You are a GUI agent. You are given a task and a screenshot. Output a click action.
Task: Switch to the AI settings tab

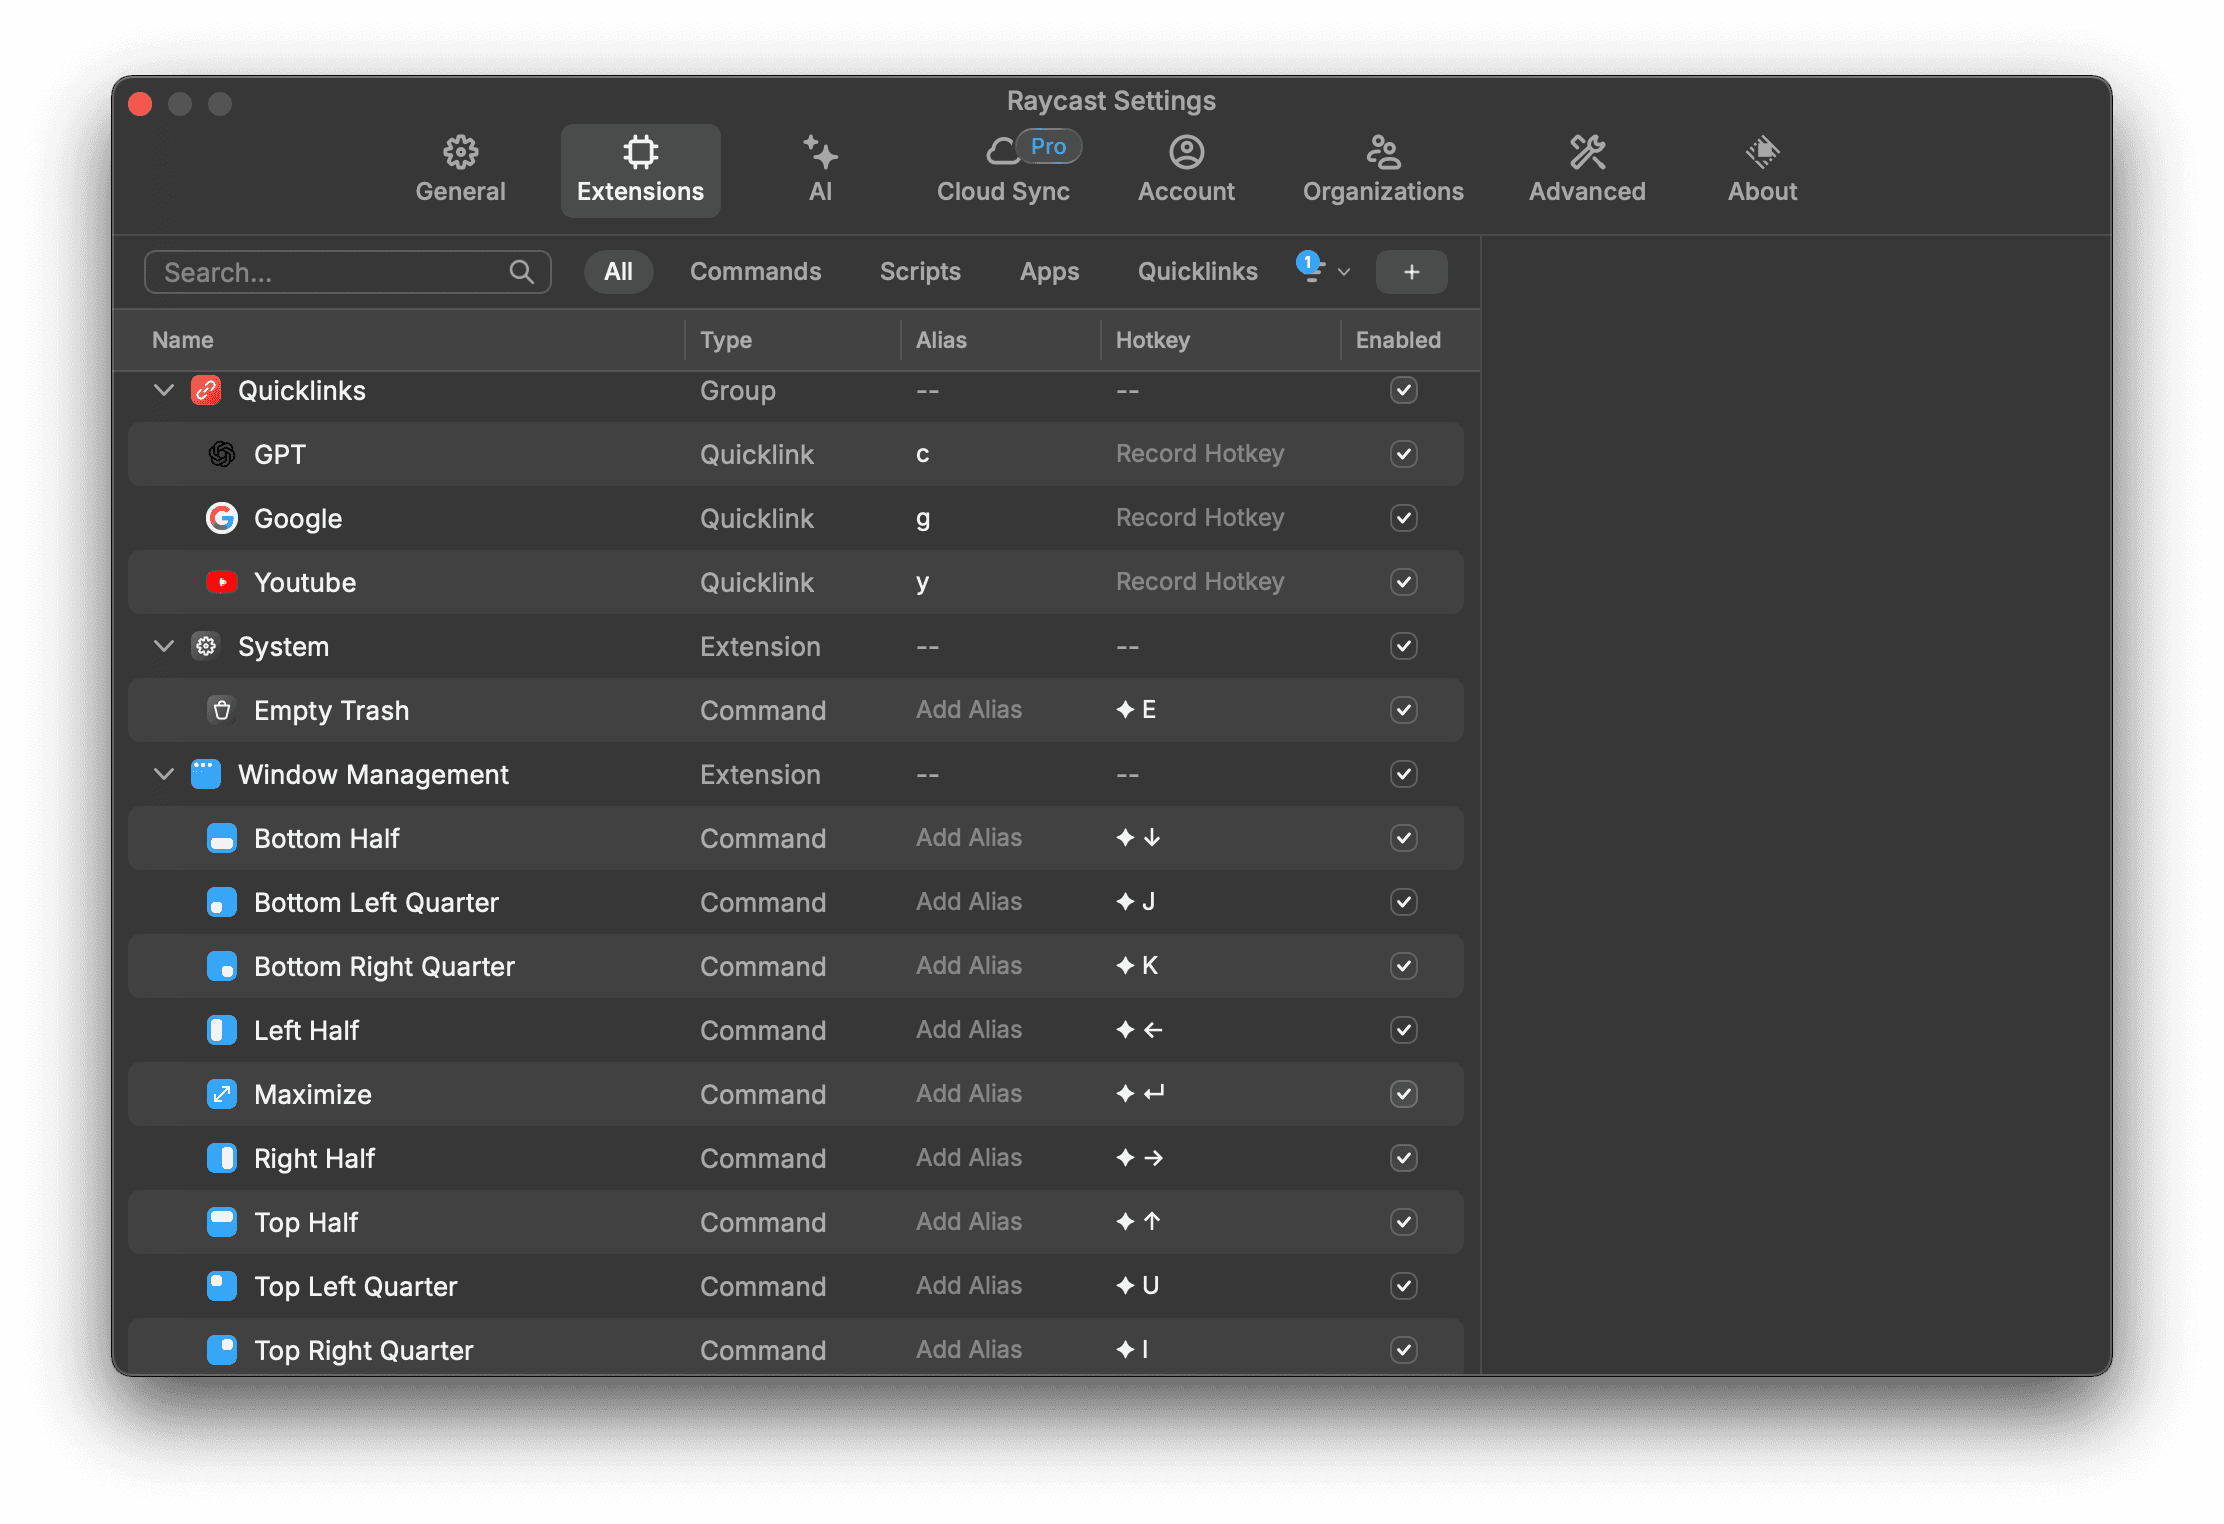pyautogui.click(x=820, y=170)
